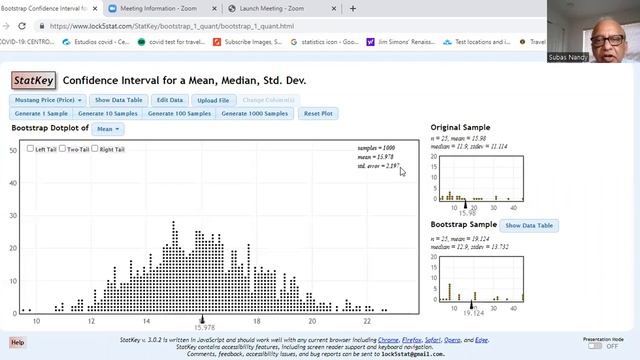Click the Original Sample dotplot
This screenshot has width=640, height=360.
tap(481, 178)
